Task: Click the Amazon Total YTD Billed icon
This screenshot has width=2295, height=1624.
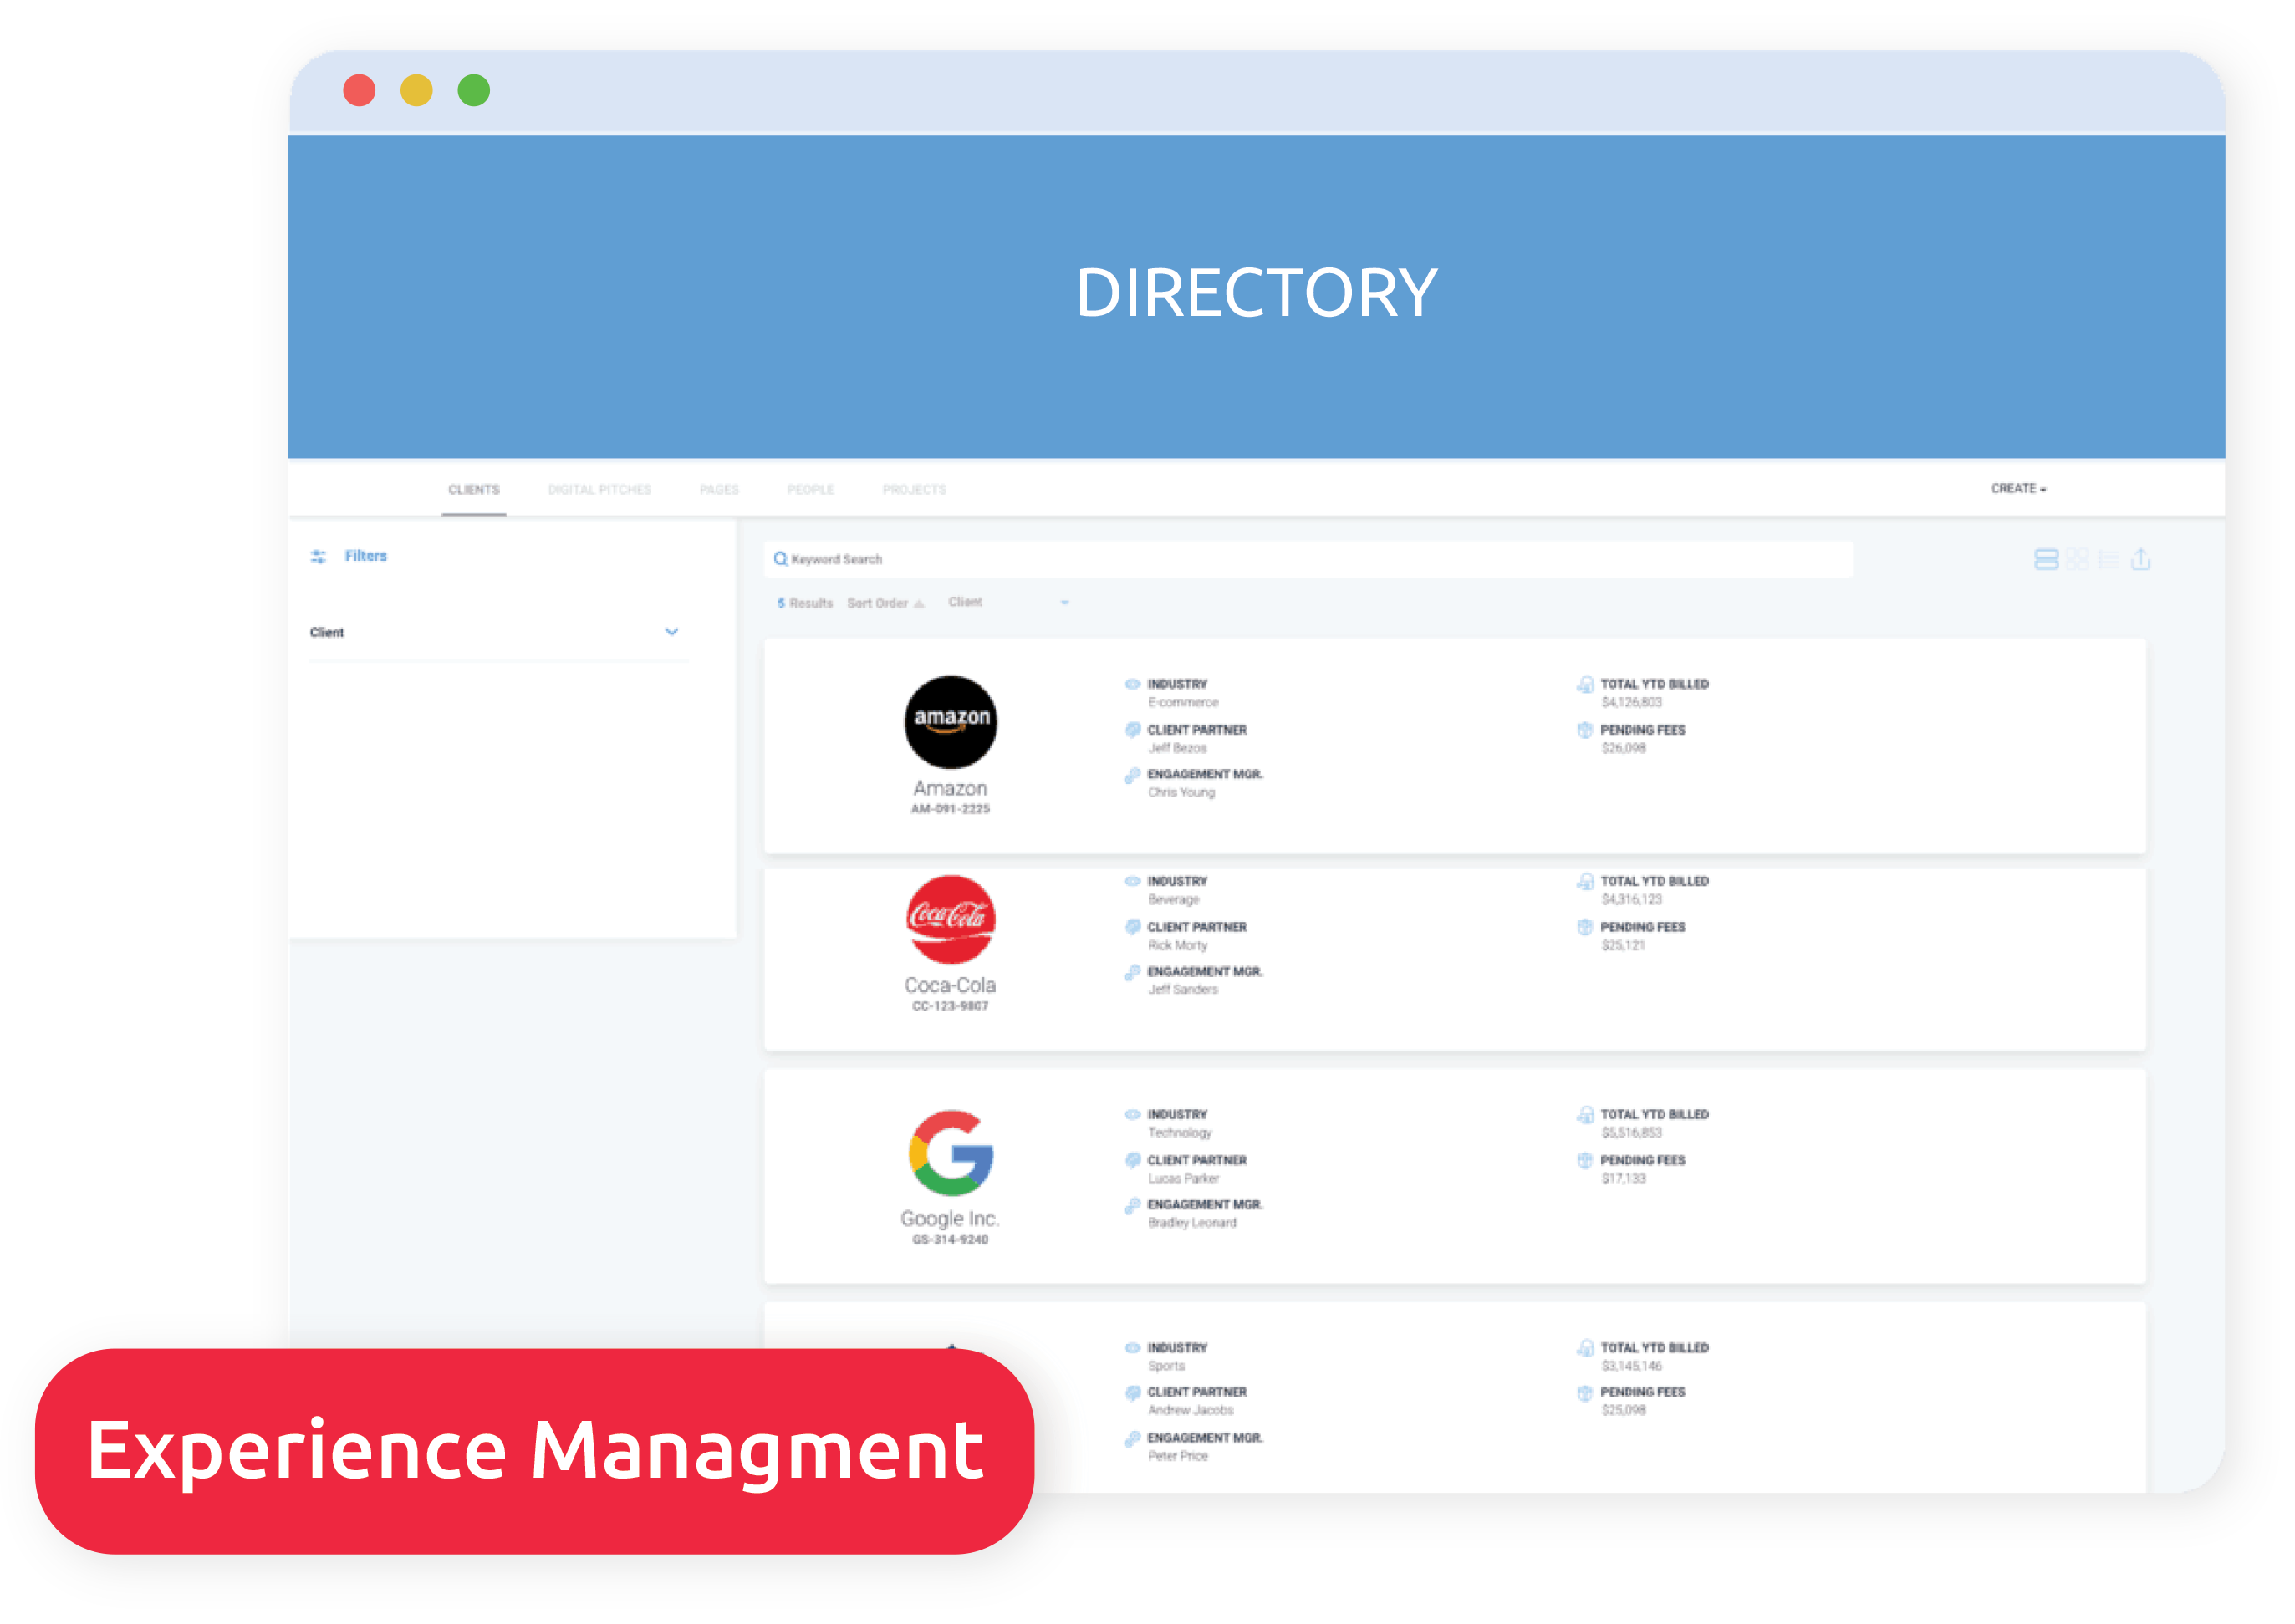Action: (1585, 684)
